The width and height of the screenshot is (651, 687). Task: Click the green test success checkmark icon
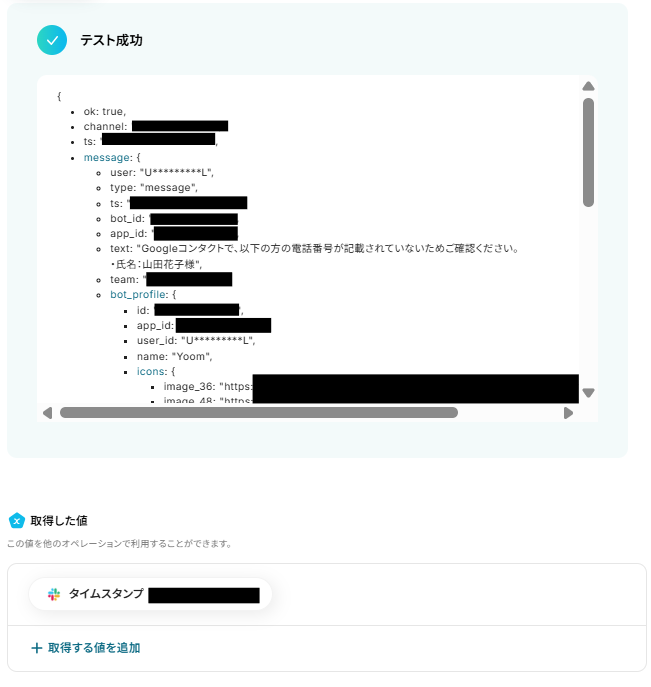pyautogui.click(x=52, y=40)
